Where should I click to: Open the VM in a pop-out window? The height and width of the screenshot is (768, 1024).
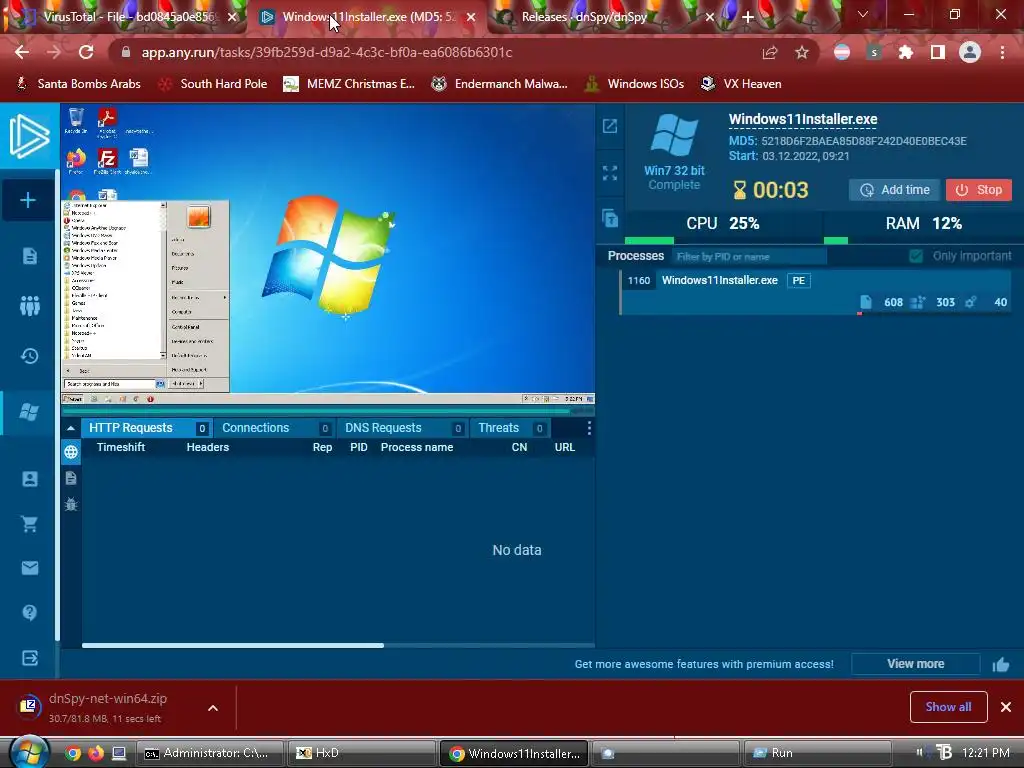(x=610, y=126)
